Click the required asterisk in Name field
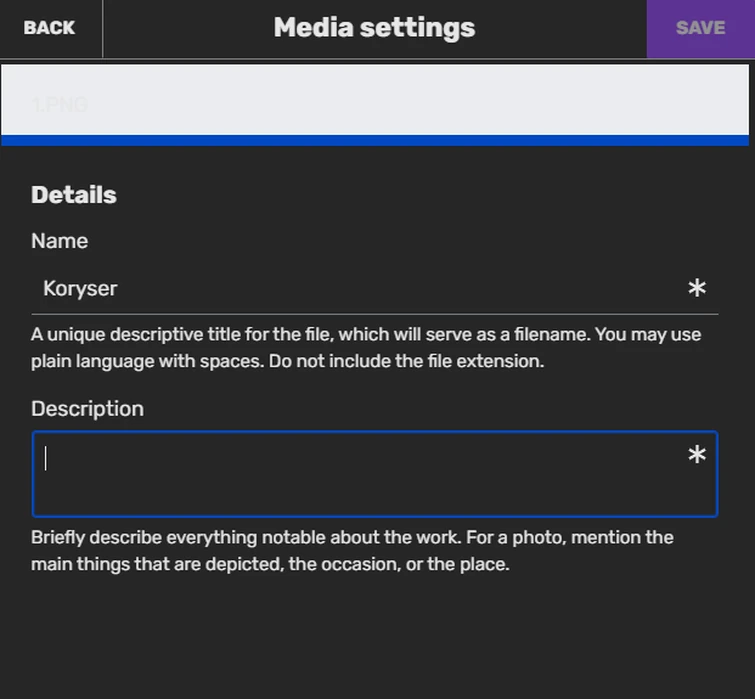The height and width of the screenshot is (699, 755). coord(697,289)
